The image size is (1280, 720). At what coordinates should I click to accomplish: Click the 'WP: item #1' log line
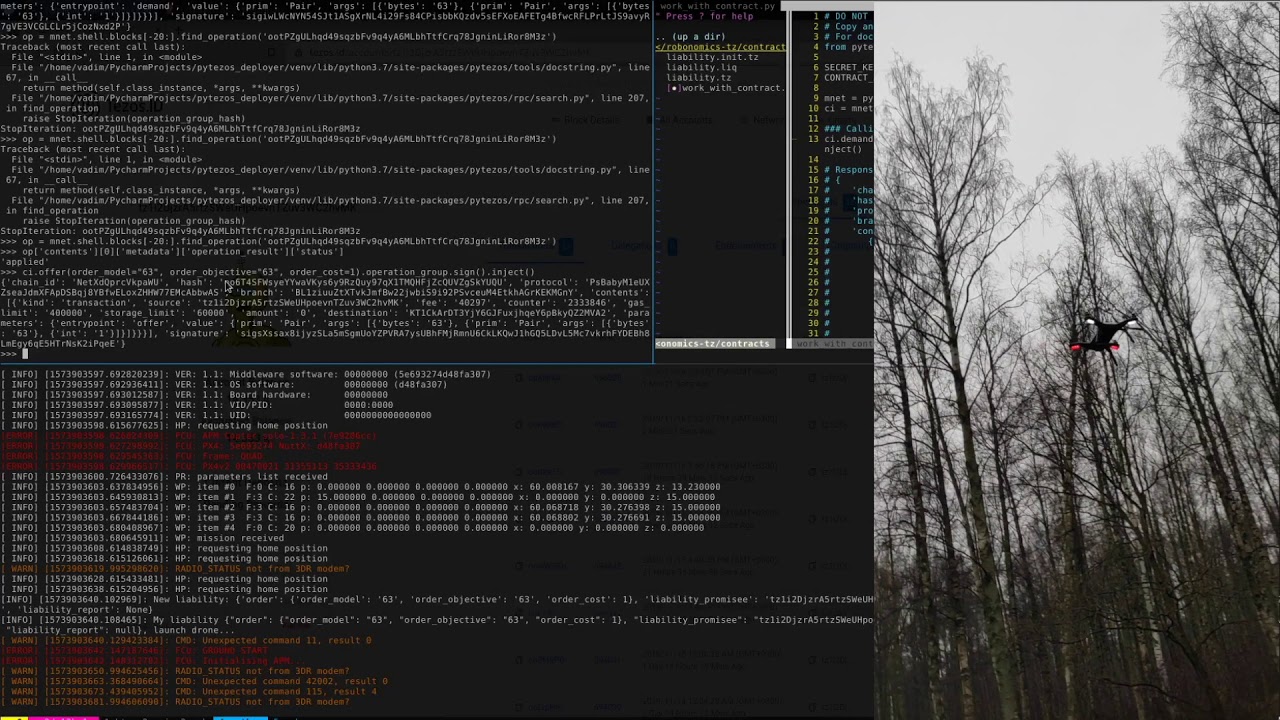(357, 497)
